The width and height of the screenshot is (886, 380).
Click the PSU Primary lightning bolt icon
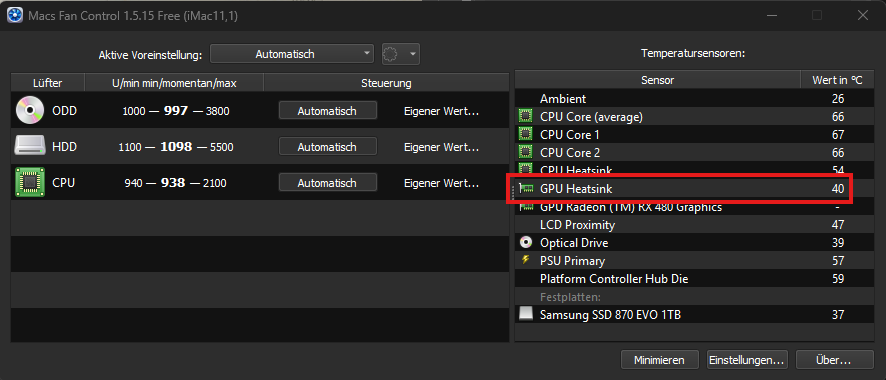click(x=525, y=261)
